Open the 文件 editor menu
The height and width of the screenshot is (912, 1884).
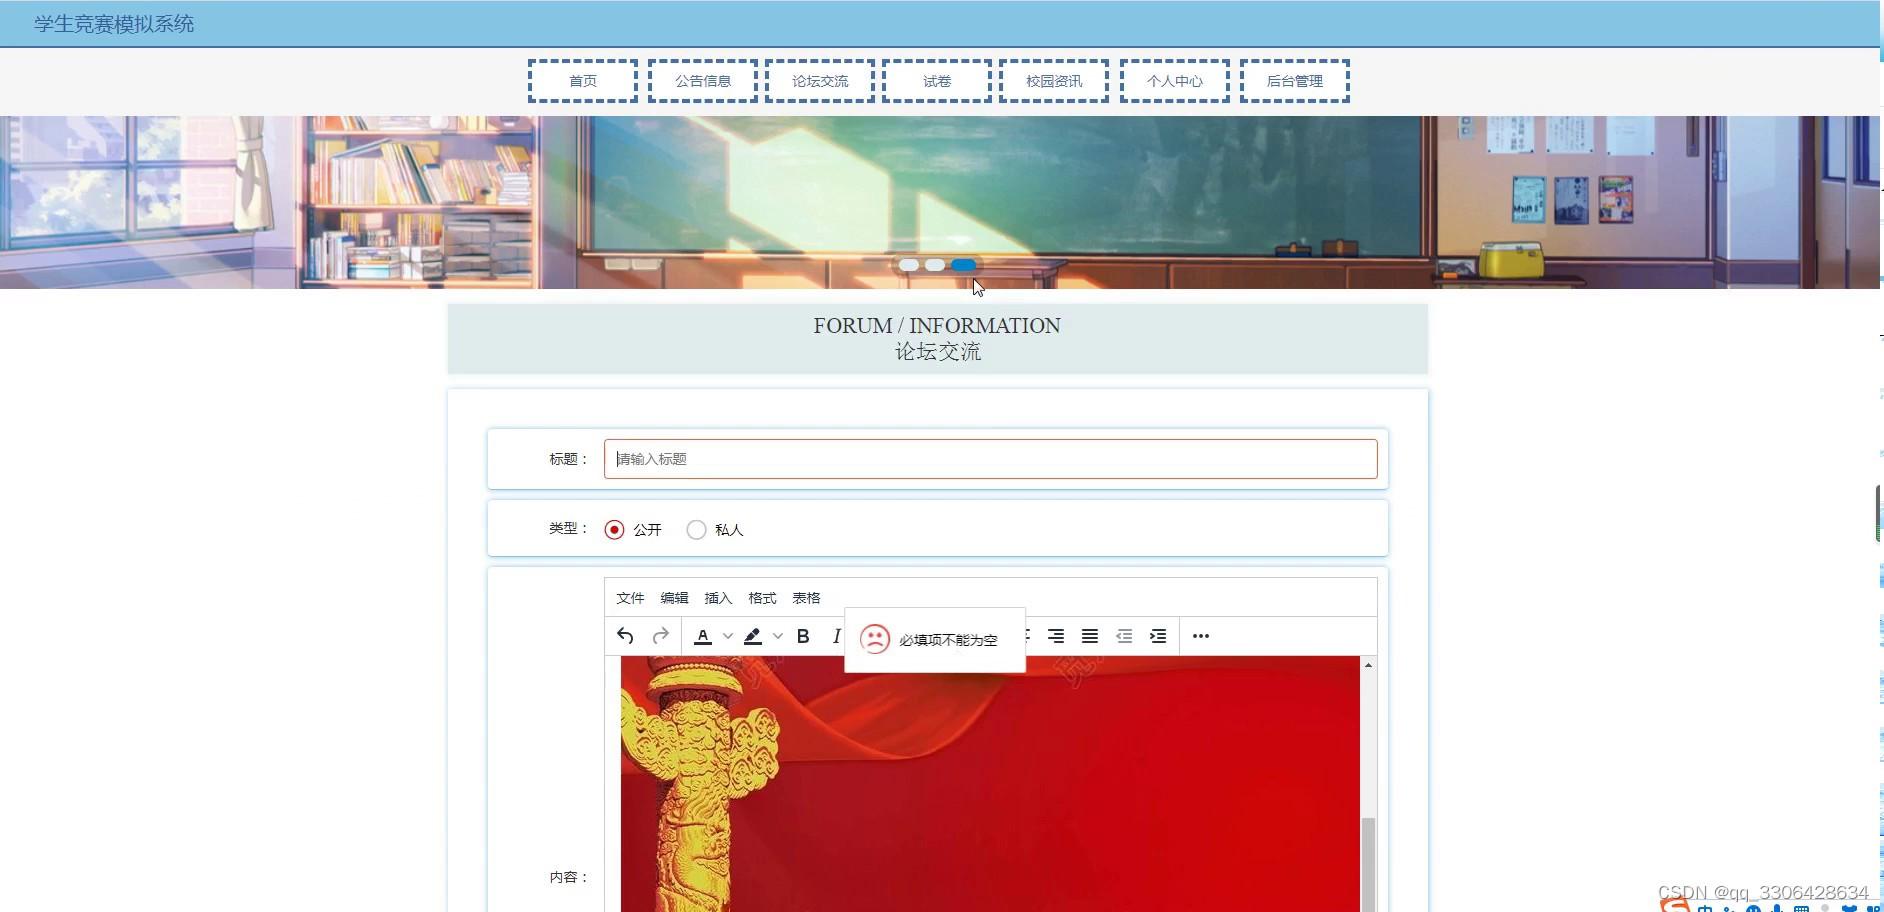coord(630,598)
